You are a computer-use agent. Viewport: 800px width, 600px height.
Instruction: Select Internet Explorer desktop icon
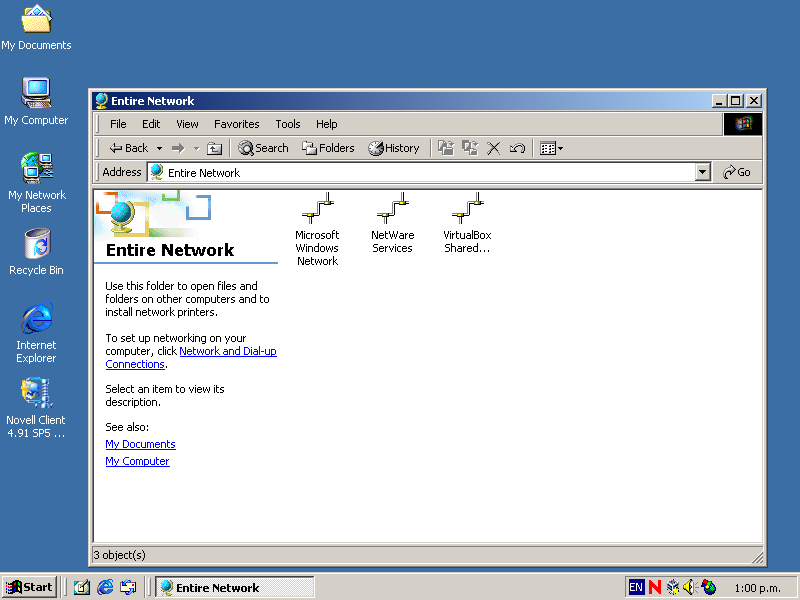(x=36, y=333)
